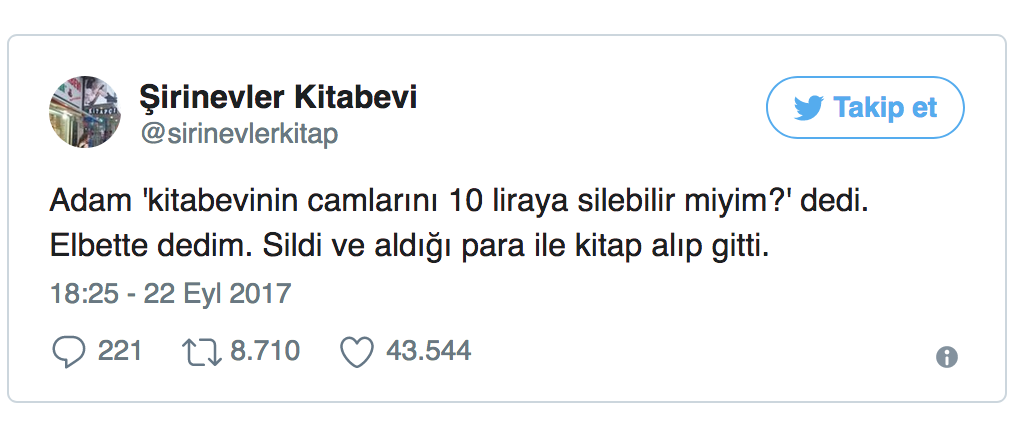
Task: Open the tweet's 18:25 time link
Action: 83,294
